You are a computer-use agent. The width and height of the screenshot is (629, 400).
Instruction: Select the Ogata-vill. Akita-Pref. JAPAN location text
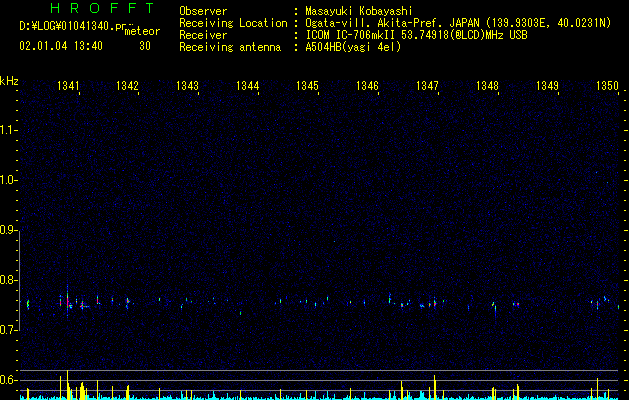[x=458, y=23]
